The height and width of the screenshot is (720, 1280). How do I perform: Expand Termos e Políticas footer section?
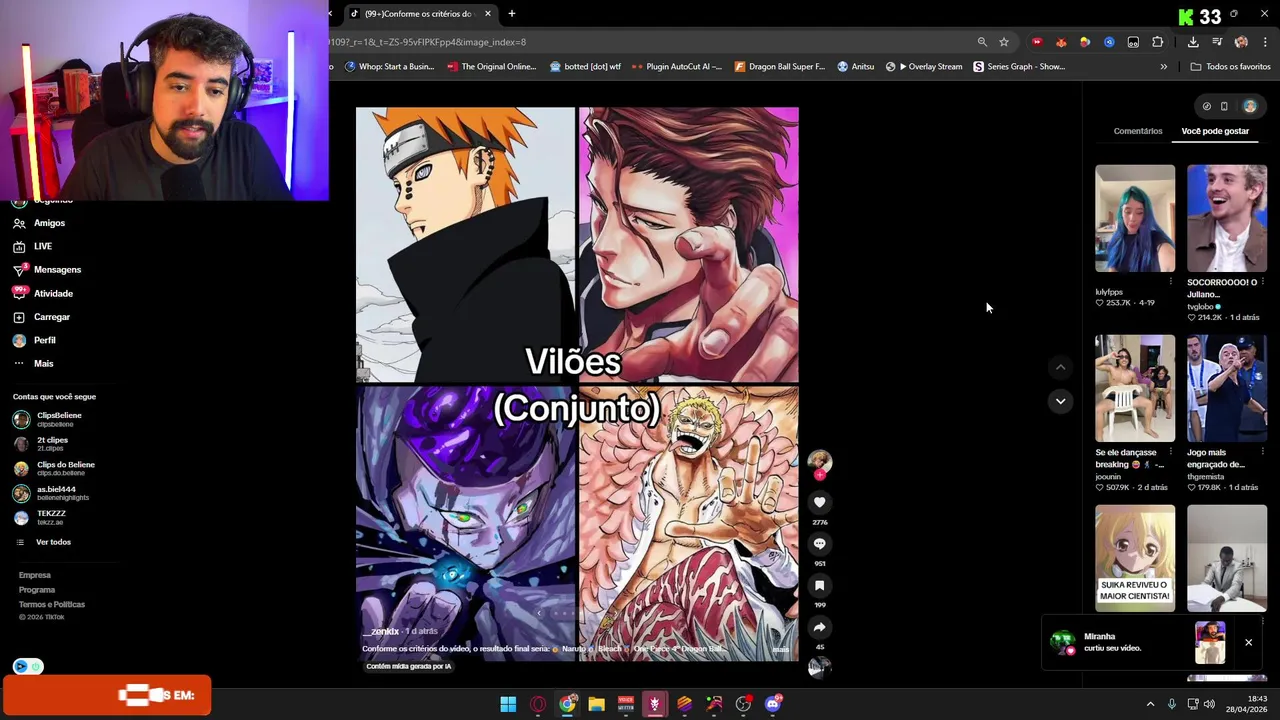point(52,604)
